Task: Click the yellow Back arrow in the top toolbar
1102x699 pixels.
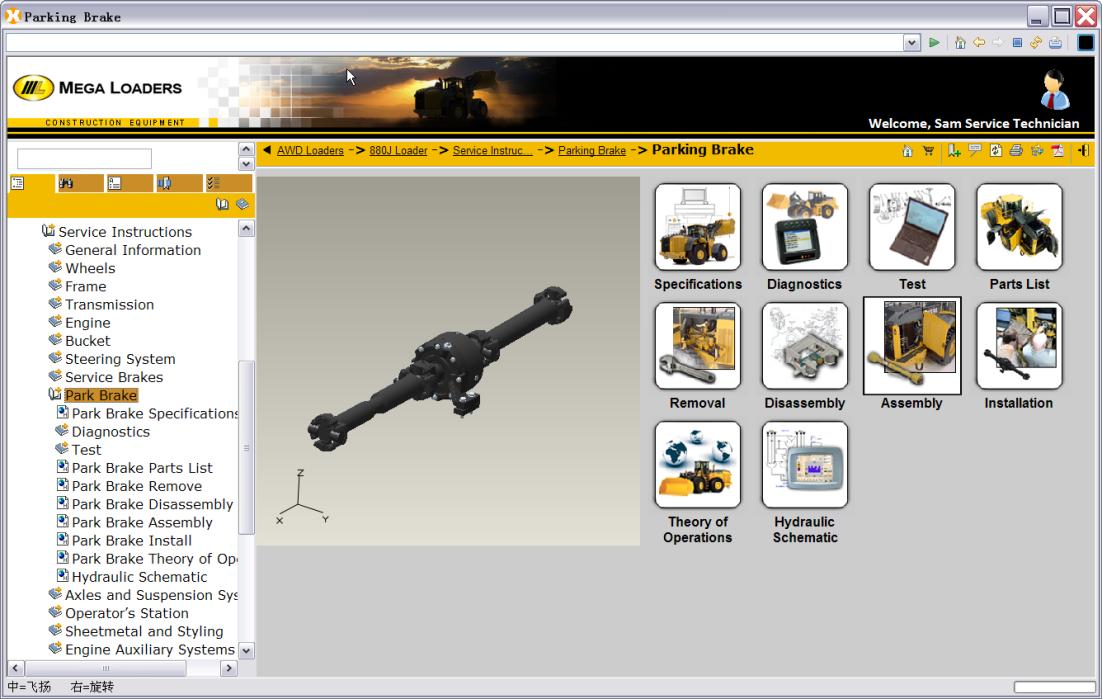Action: coord(979,43)
